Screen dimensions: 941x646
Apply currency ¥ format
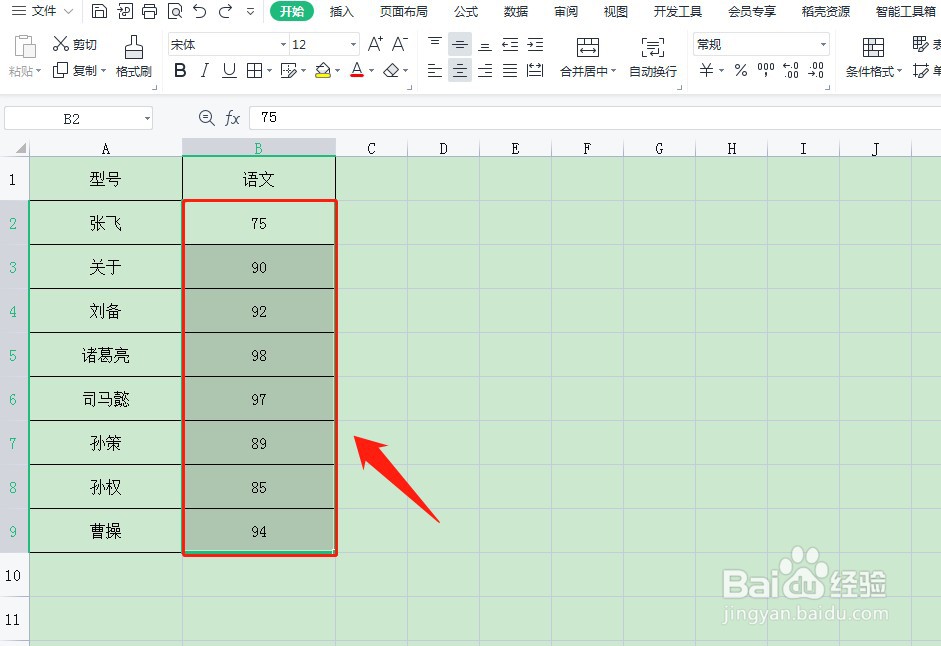[x=706, y=70]
